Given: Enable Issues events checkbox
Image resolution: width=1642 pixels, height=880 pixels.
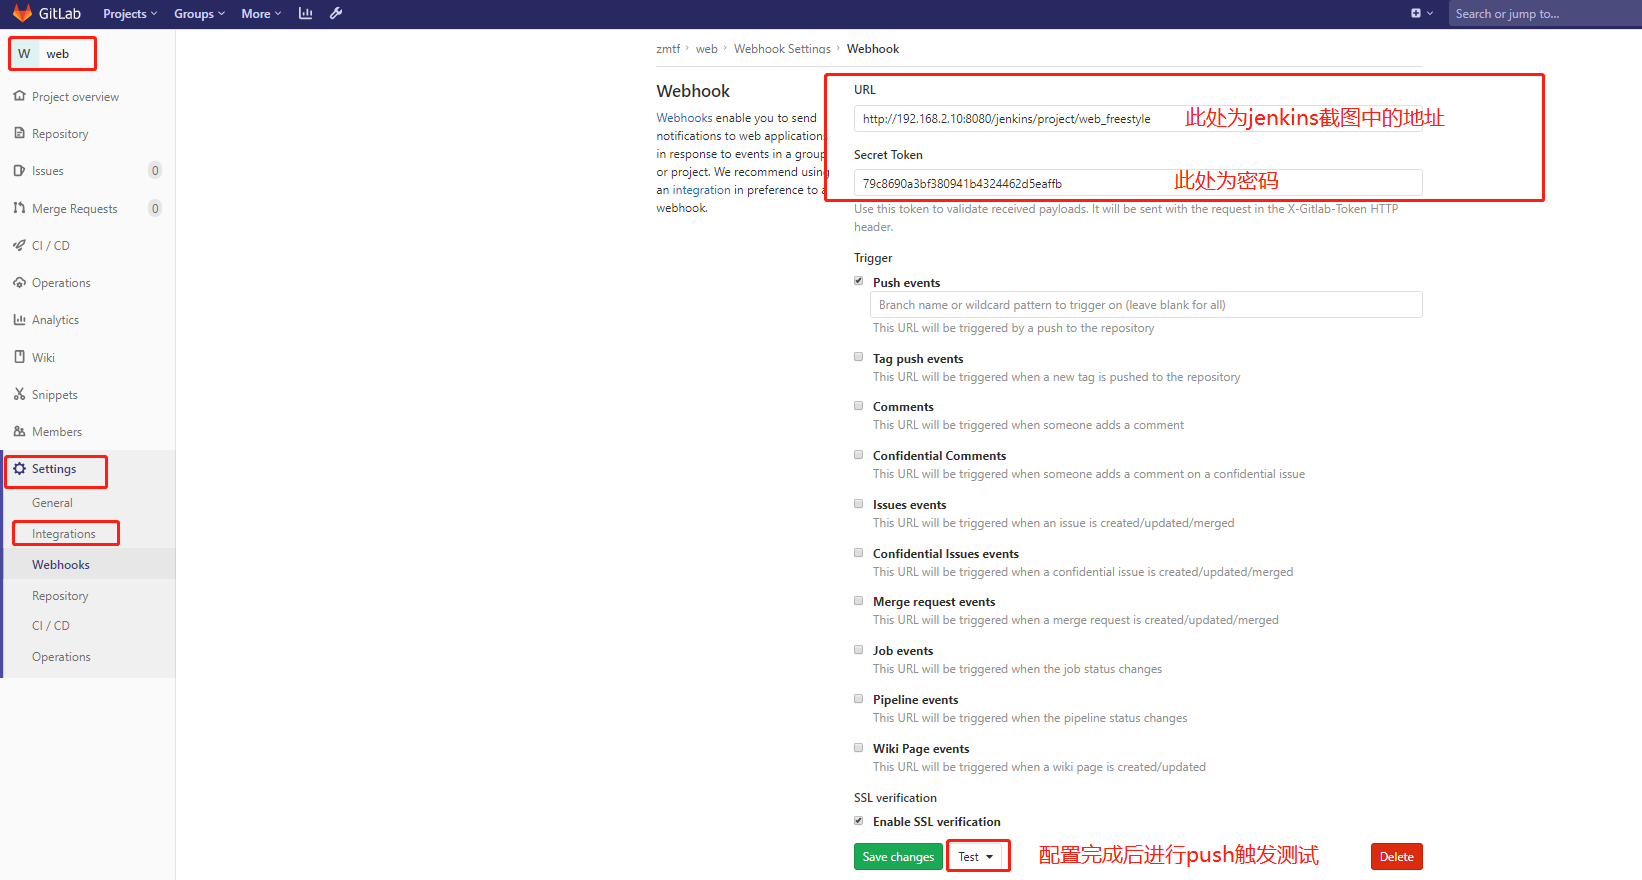Looking at the screenshot, I should 858,504.
